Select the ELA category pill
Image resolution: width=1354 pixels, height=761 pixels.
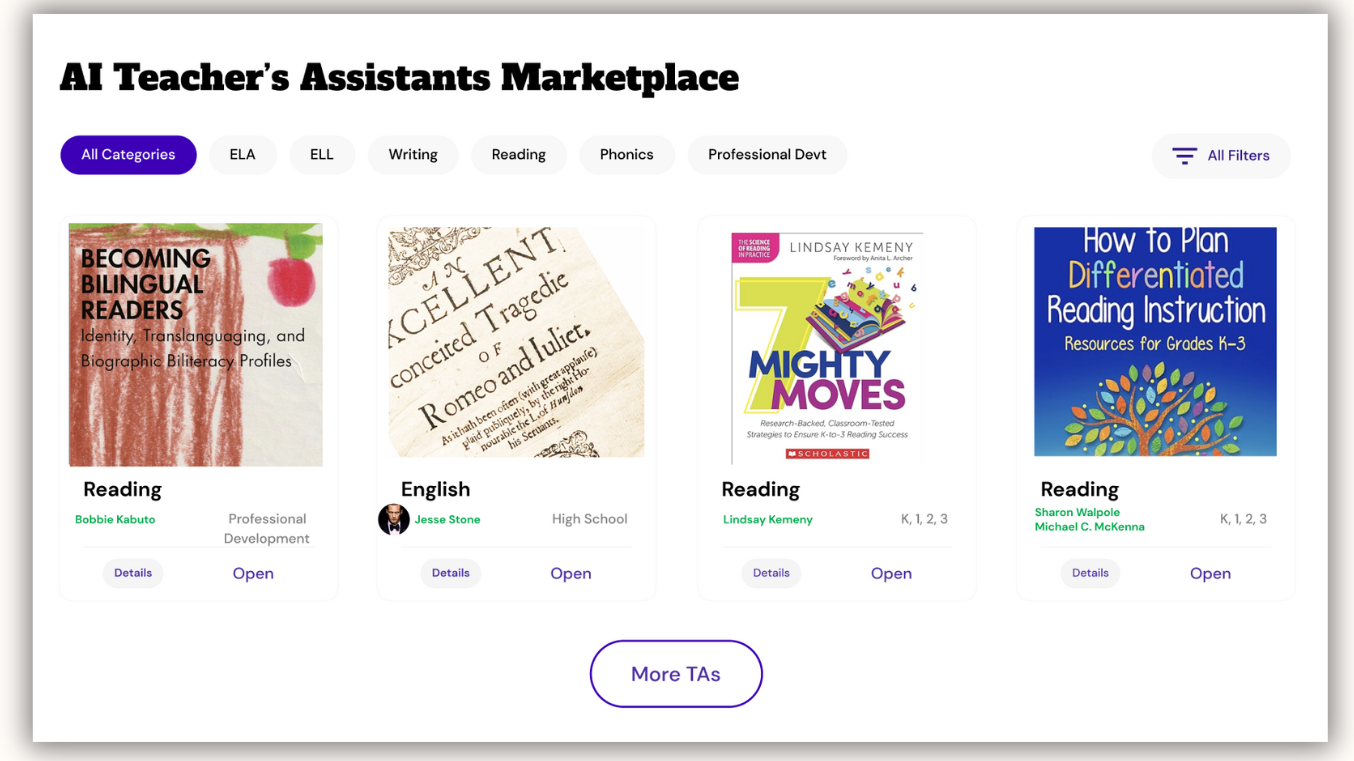243,155
